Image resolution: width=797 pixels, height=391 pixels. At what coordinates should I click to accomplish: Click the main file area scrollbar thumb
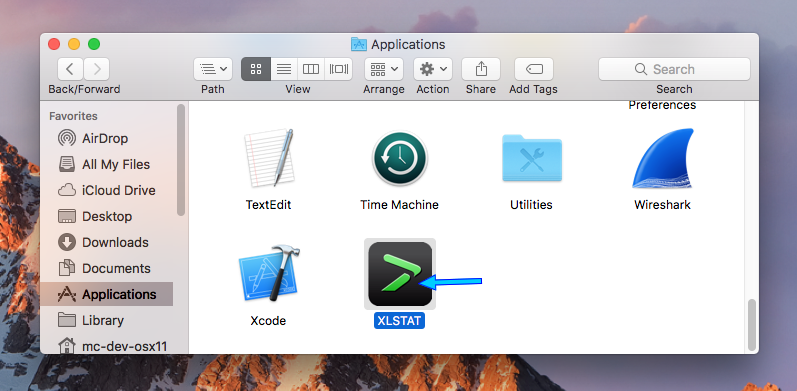coord(752,324)
